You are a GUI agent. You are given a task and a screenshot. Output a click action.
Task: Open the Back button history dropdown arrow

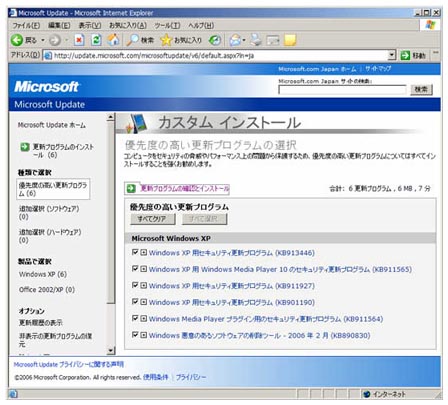[43, 40]
